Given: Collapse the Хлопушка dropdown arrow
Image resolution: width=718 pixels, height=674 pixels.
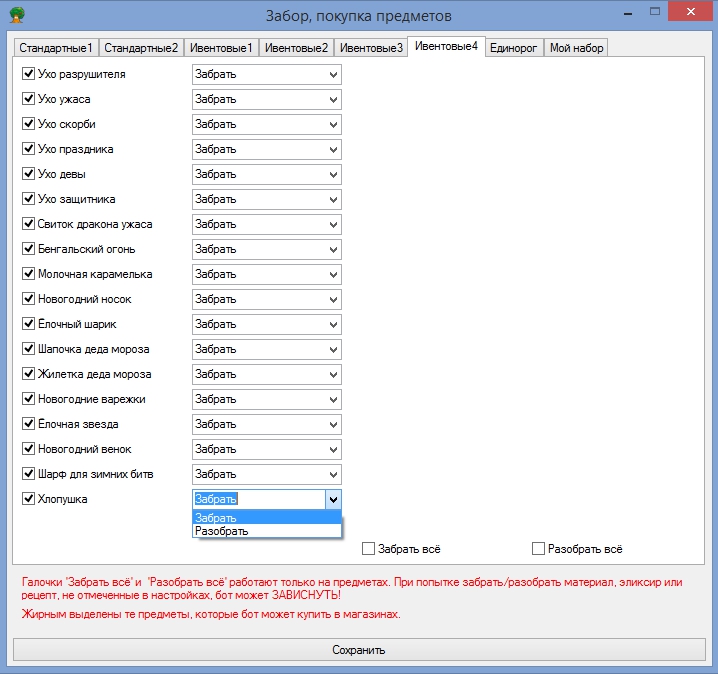Looking at the screenshot, I should click(x=333, y=499).
